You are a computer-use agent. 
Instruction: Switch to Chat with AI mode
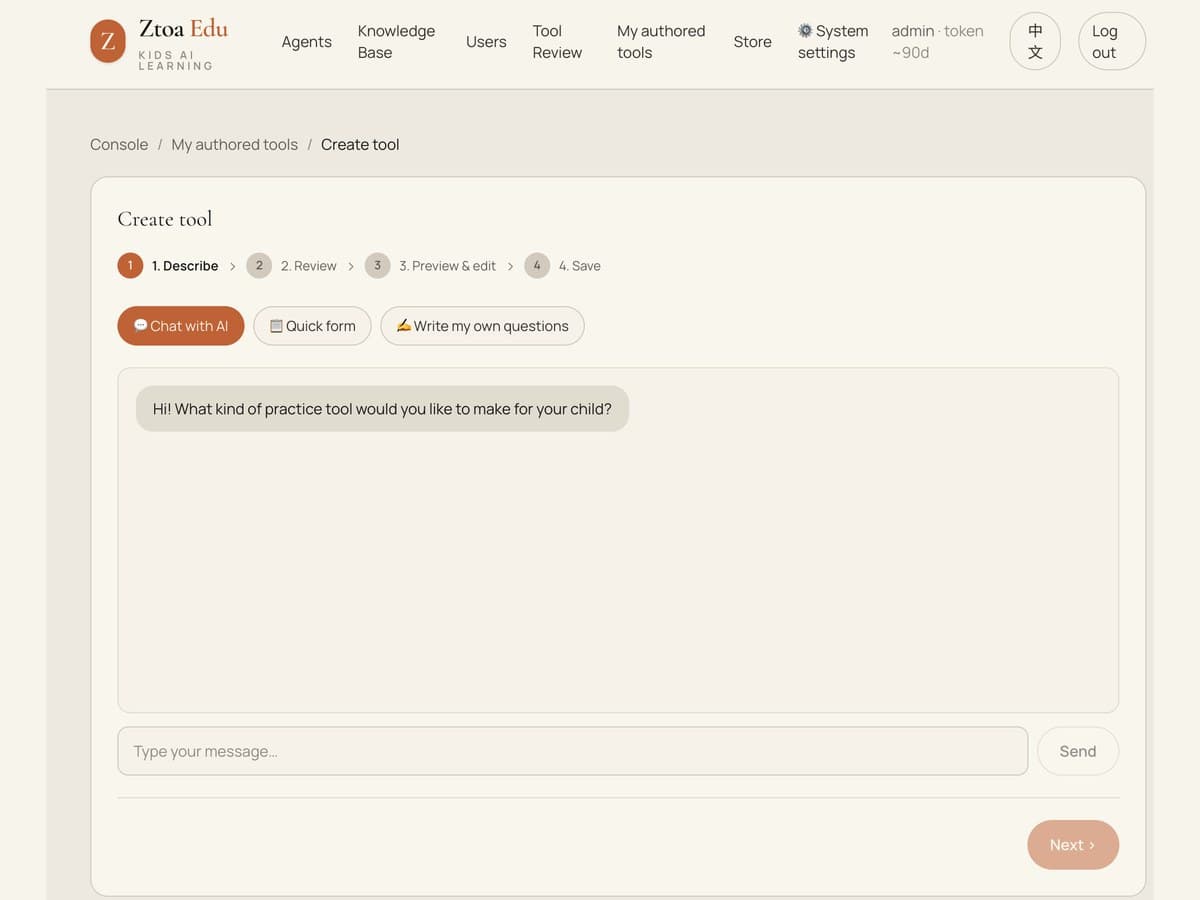coord(180,326)
